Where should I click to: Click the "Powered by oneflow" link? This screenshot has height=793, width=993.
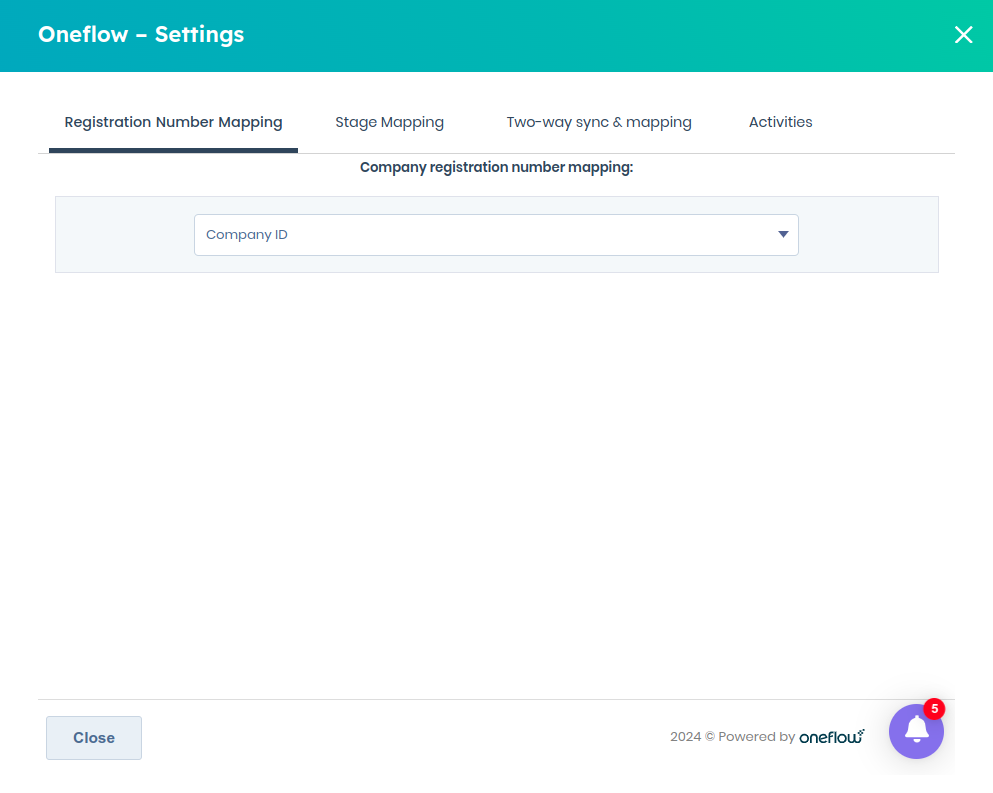click(x=768, y=736)
